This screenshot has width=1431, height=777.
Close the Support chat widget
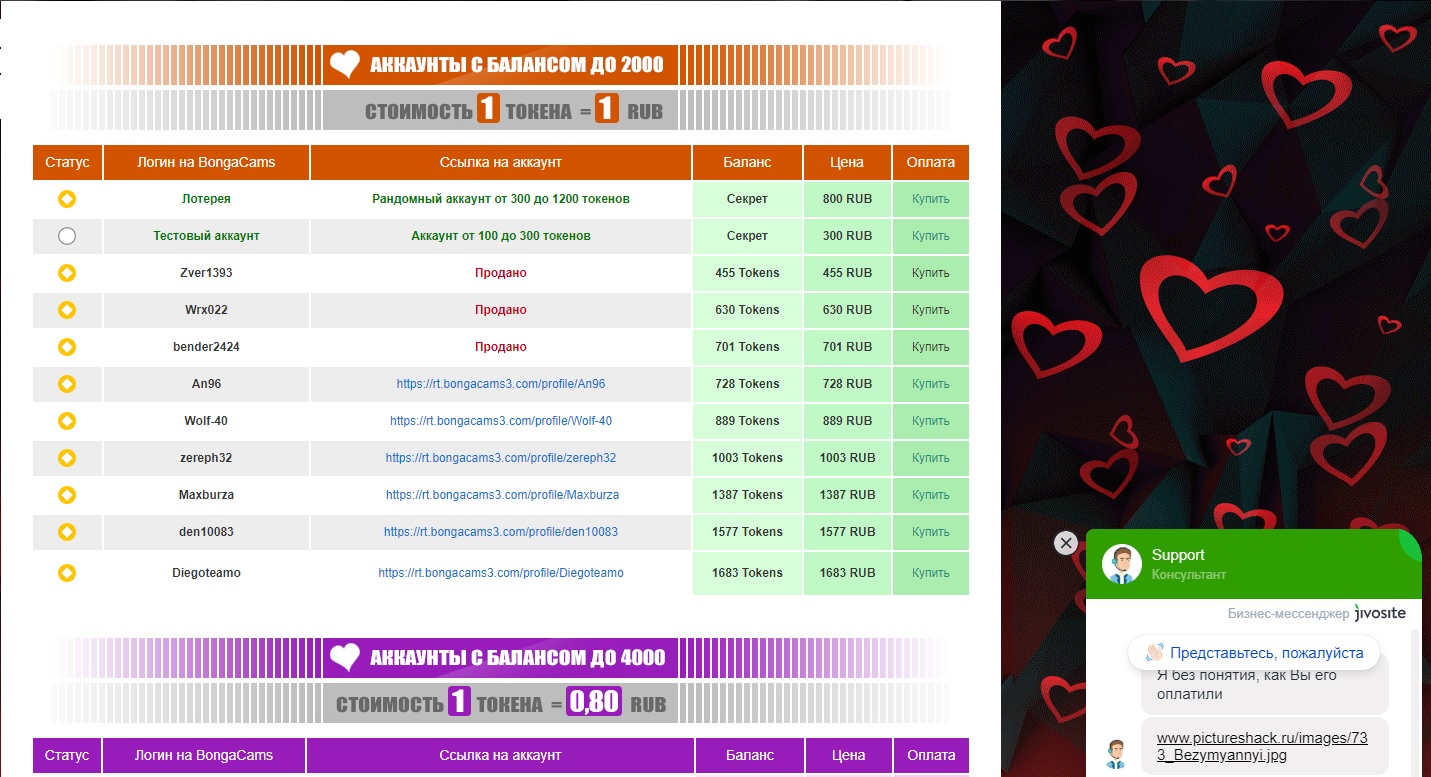[1066, 543]
